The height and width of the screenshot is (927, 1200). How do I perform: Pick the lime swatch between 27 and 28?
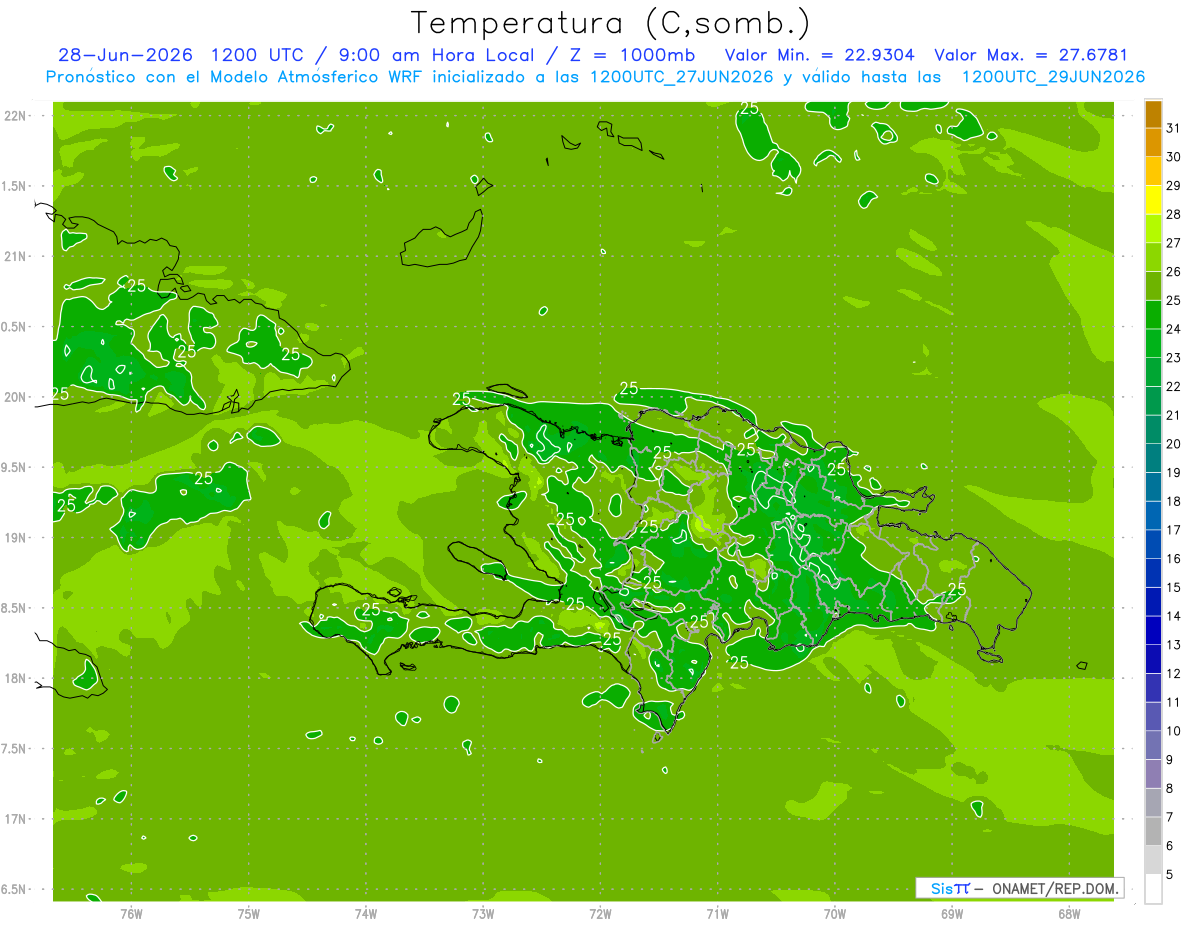point(1153,229)
